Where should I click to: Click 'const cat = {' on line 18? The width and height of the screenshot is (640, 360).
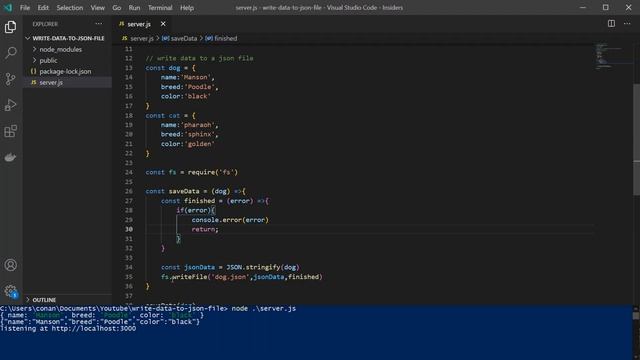[x=170, y=116]
